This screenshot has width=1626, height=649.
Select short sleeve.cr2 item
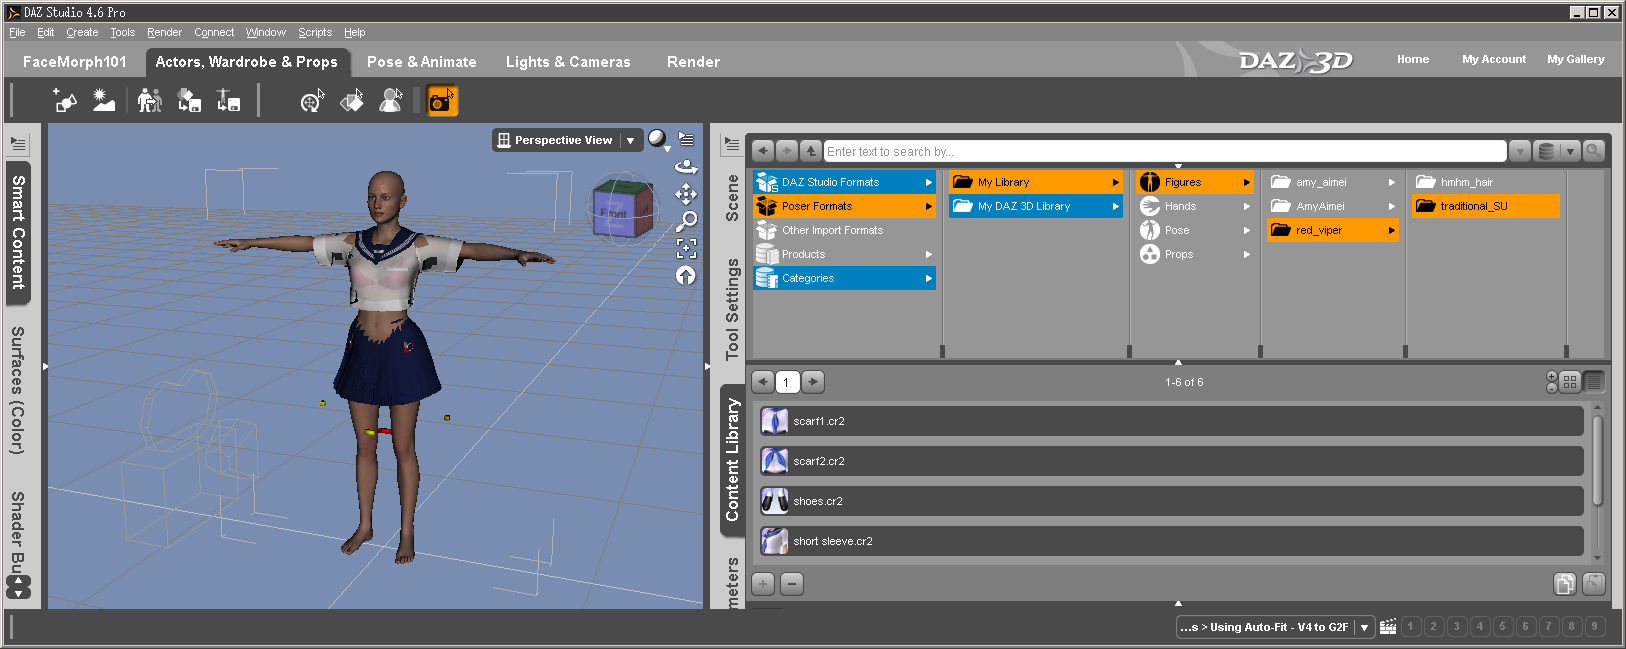point(1170,541)
